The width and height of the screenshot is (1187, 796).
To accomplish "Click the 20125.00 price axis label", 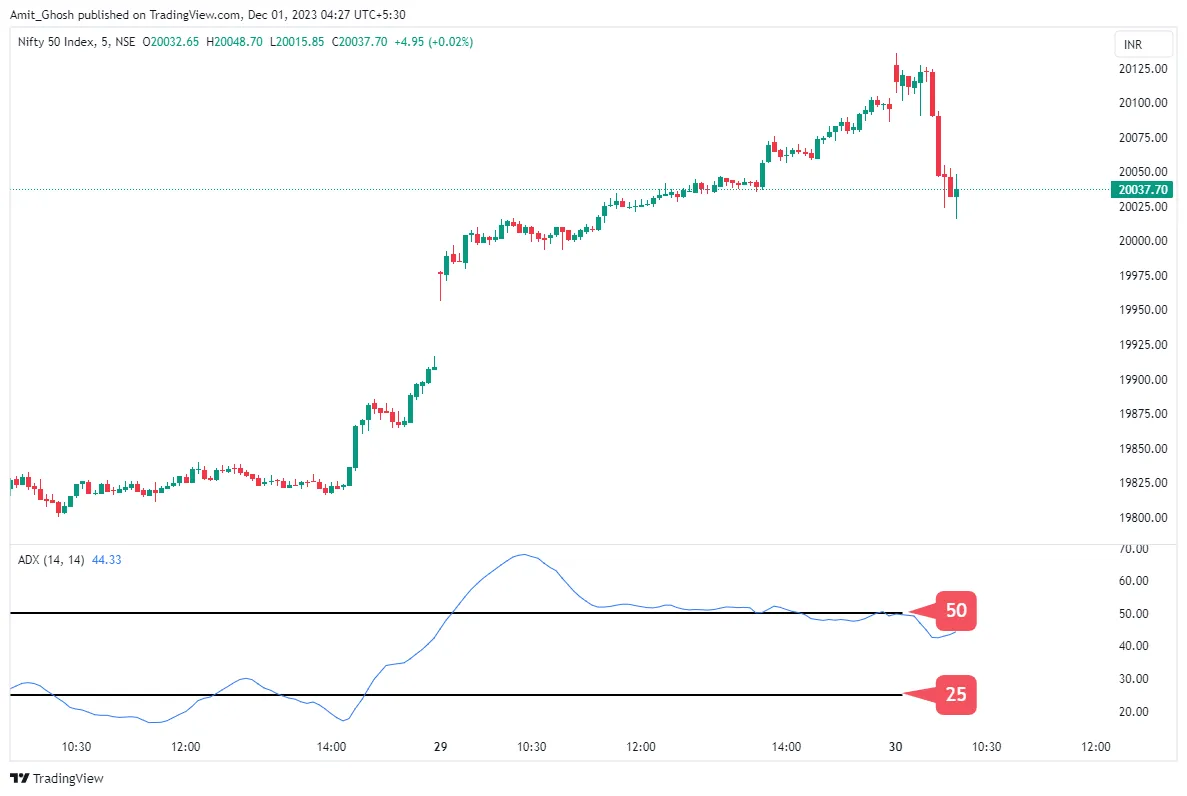I will (1144, 69).
